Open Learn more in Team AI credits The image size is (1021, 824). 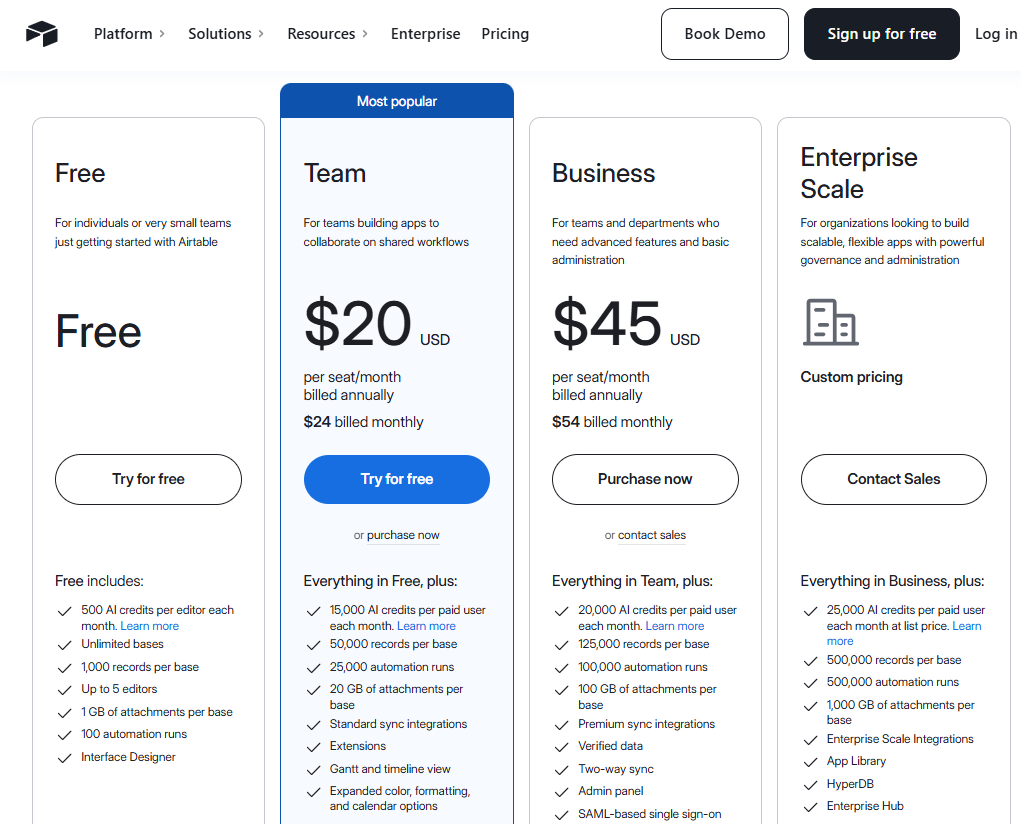pos(427,626)
